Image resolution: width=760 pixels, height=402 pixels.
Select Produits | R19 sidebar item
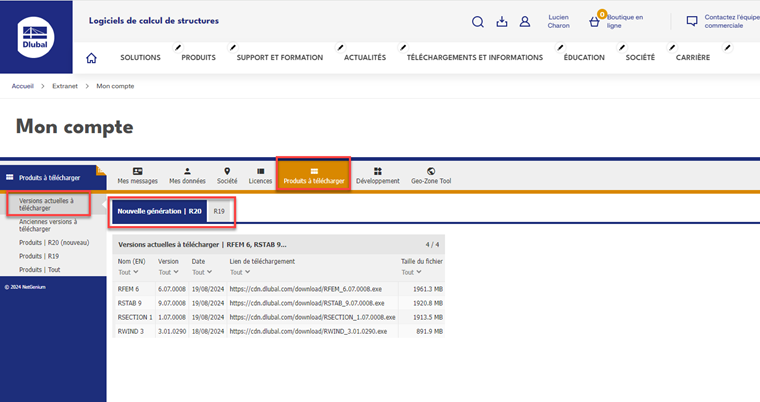(x=39, y=256)
